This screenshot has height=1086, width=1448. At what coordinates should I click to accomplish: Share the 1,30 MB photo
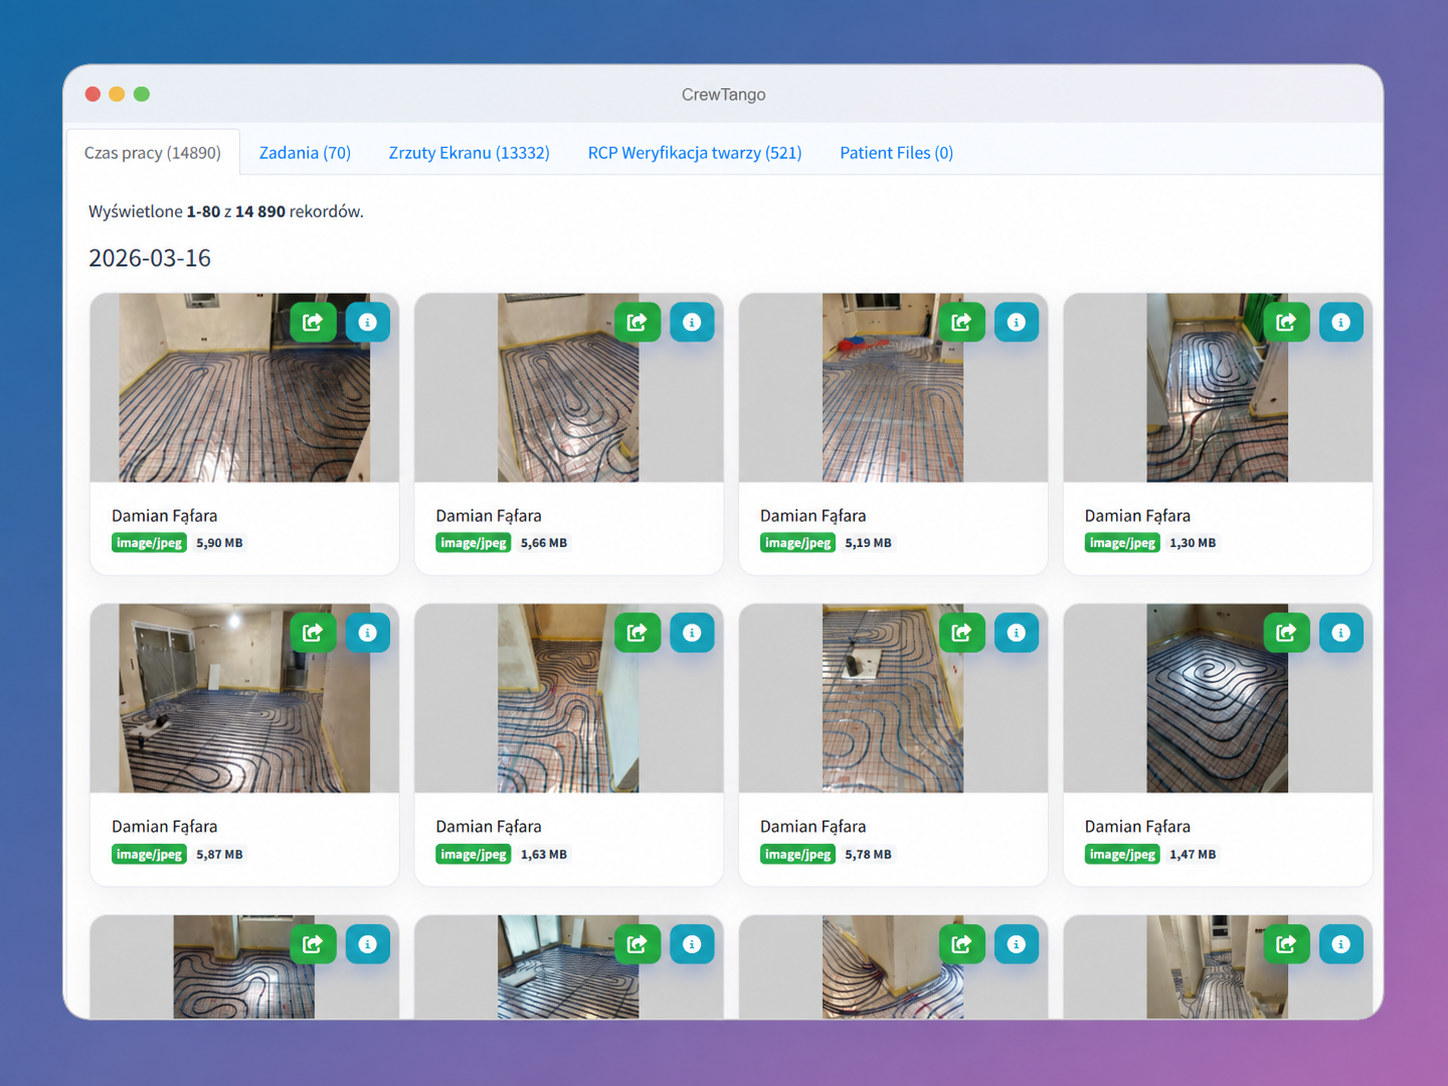click(1286, 322)
